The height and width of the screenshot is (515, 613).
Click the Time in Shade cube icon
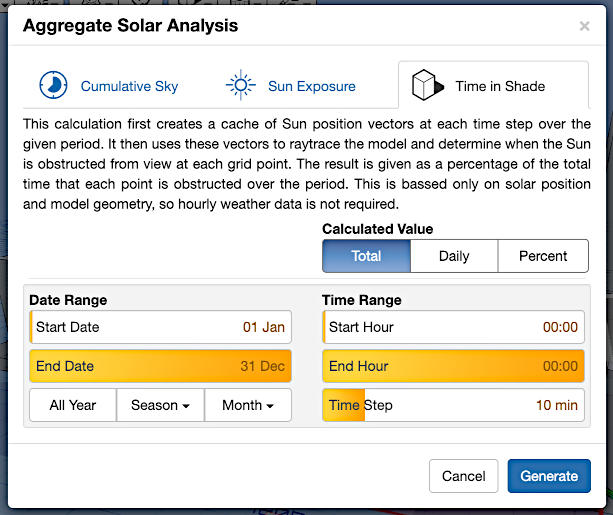pyautogui.click(x=427, y=85)
